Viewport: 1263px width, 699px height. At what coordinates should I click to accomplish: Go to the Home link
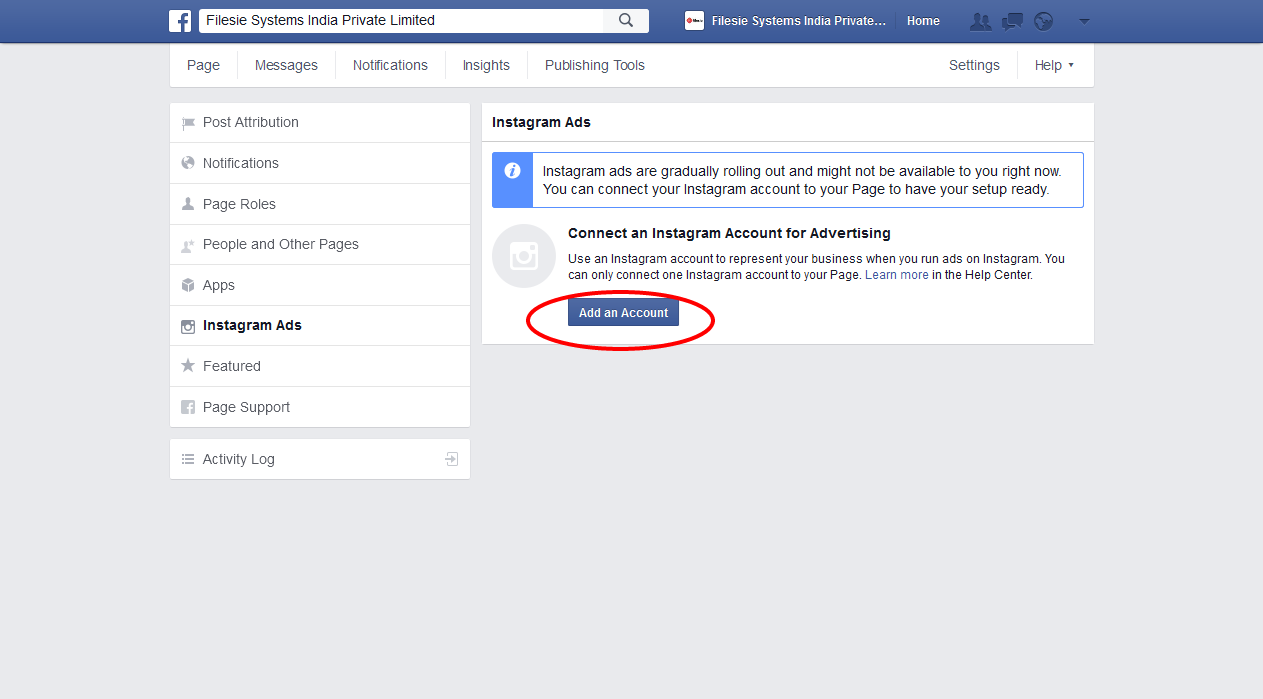[x=923, y=21]
